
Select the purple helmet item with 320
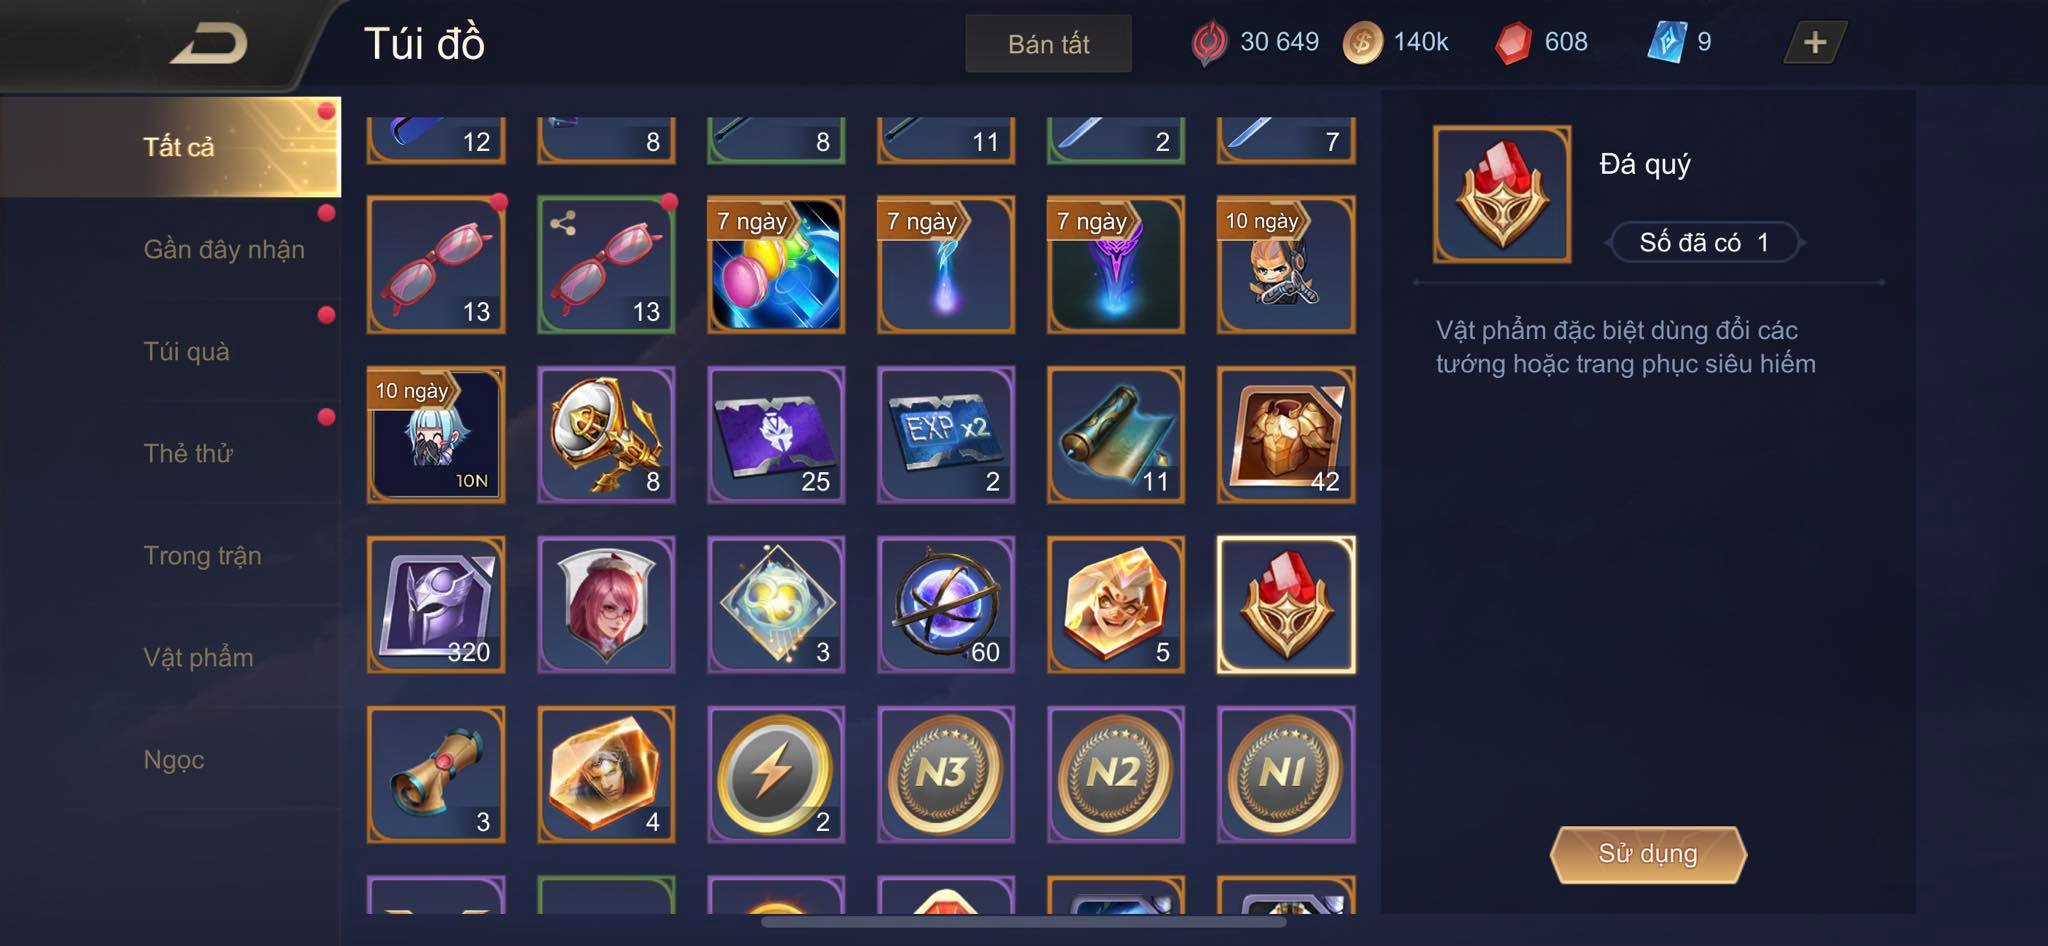[x=436, y=604]
